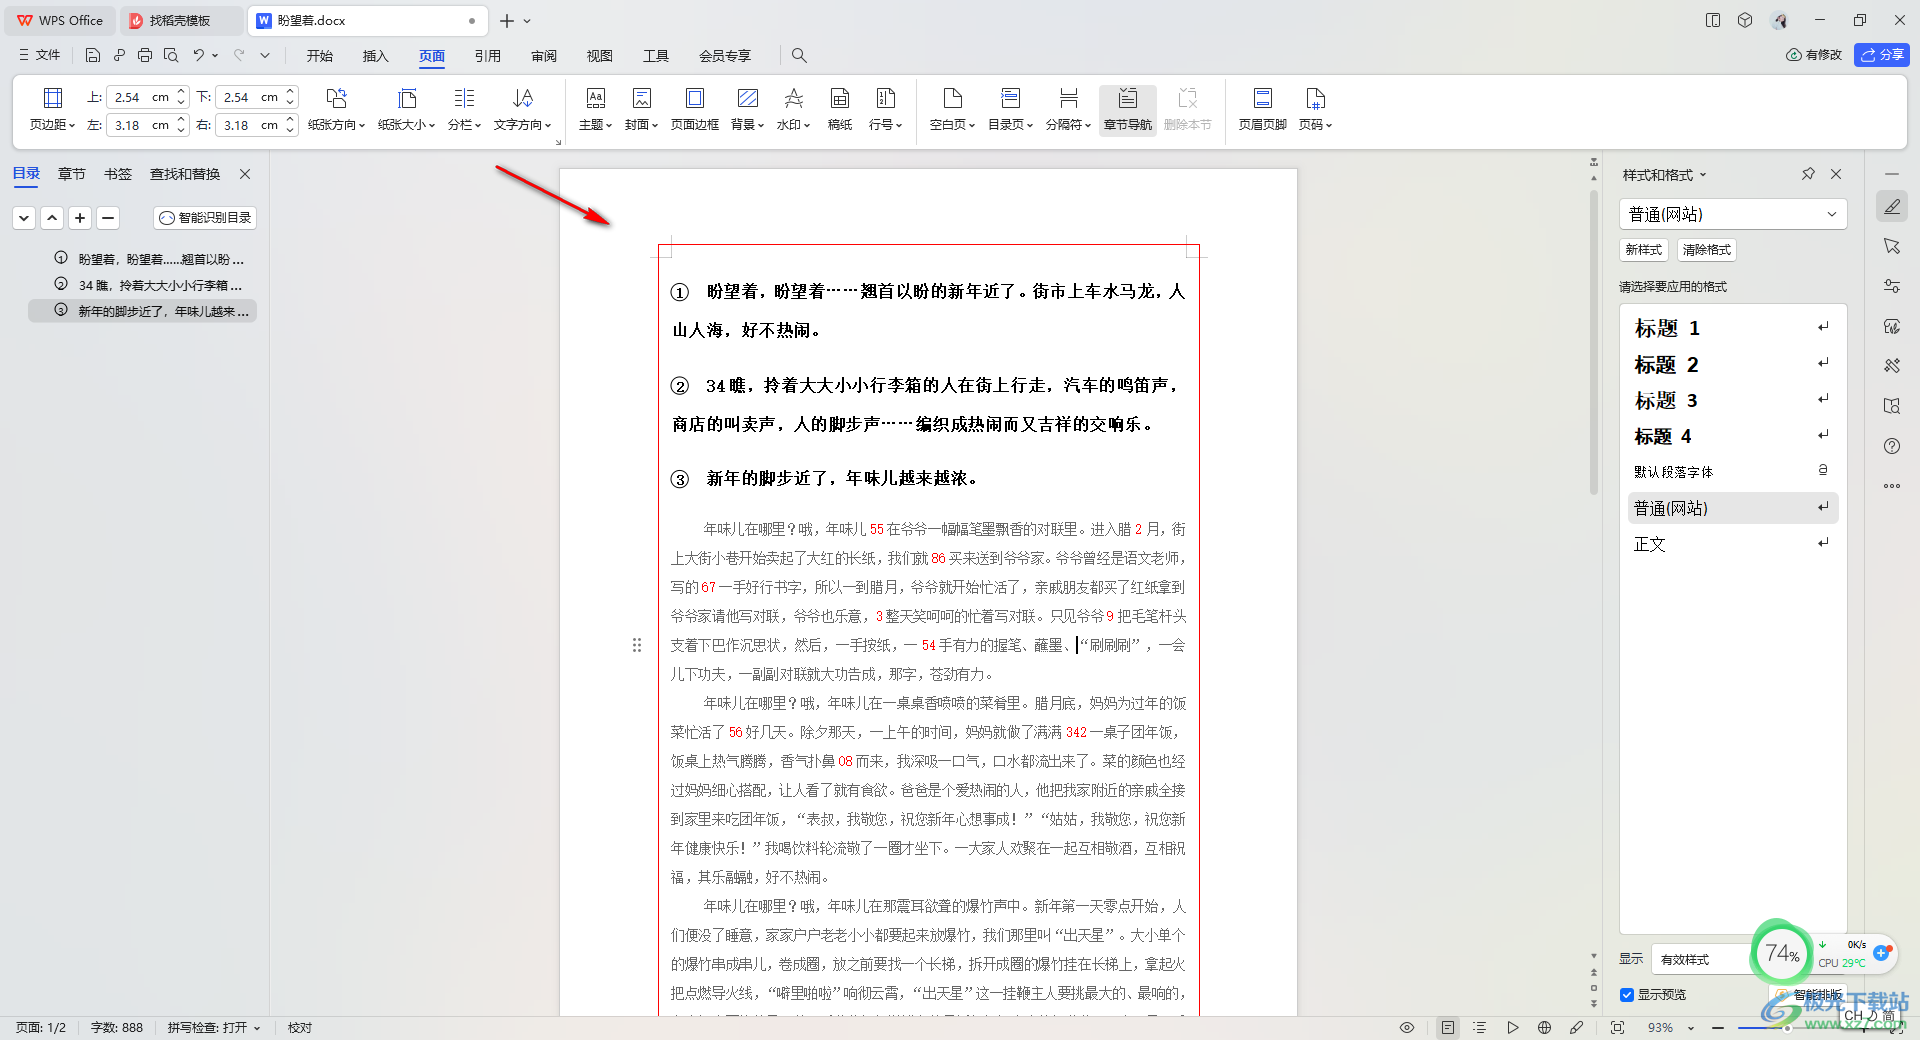
Task: Open the 页边距 margins tool
Action: tap(52, 110)
